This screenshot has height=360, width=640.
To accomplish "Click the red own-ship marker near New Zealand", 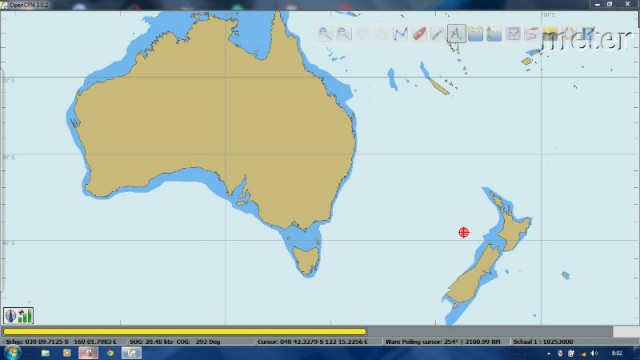I will click(x=464, y=232).
